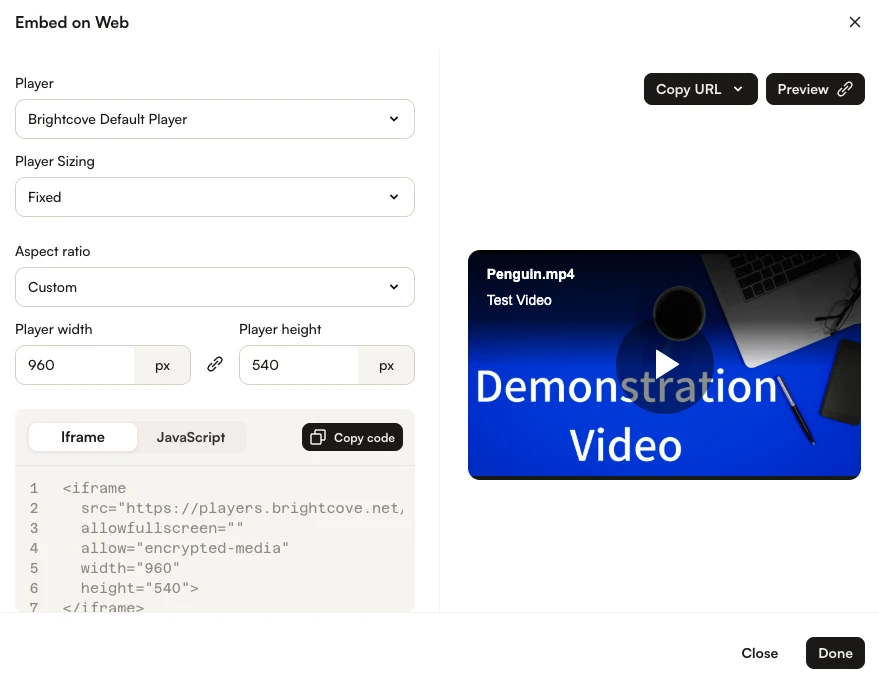Close the Embed on Web dialog with X
The width and height of the screenshot is (879, 676).
click(x=854, y=22)
